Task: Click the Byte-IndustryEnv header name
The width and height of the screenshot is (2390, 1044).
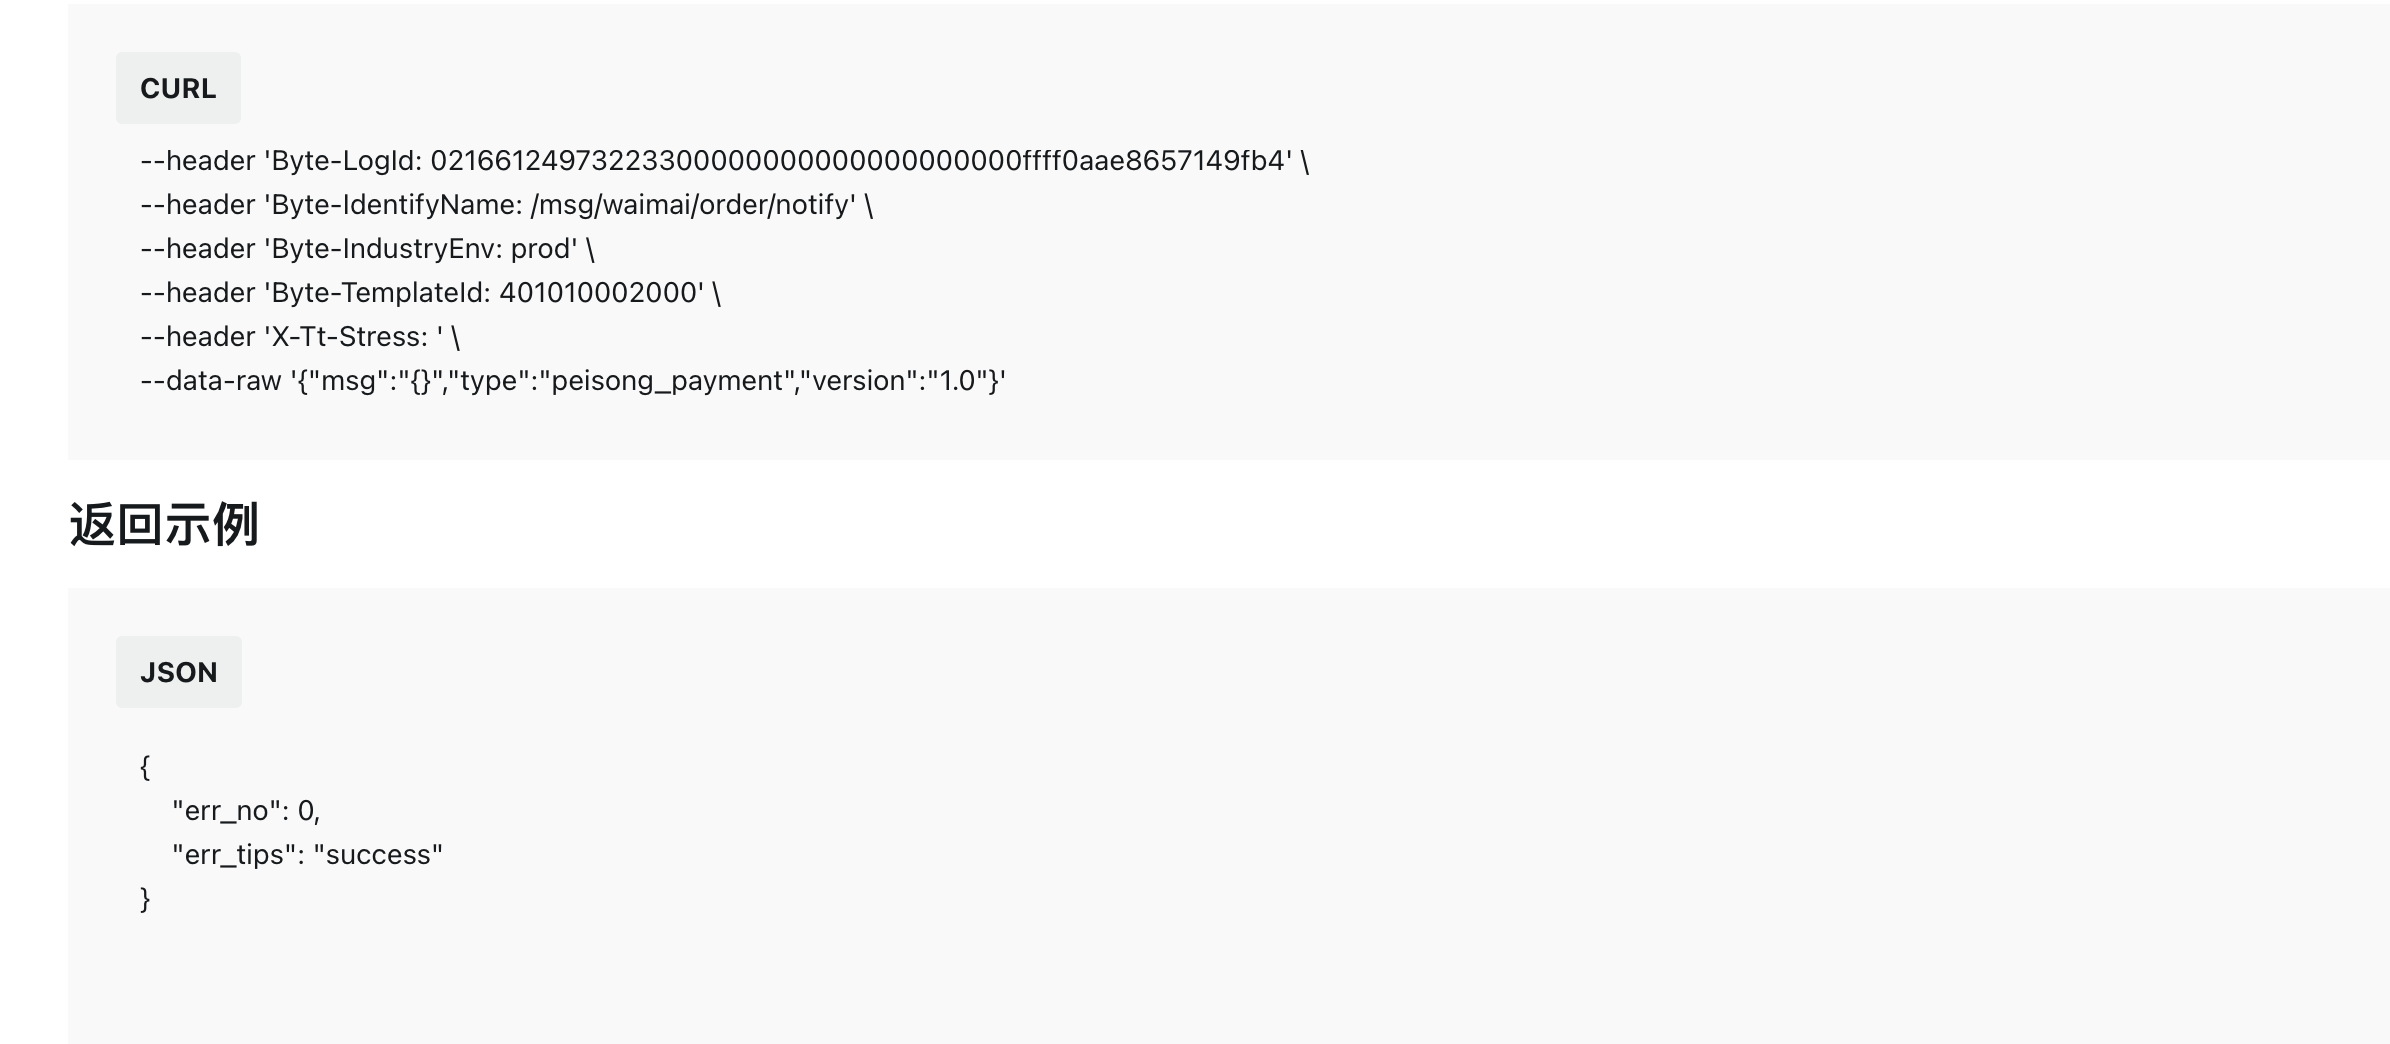Action: 387,249
